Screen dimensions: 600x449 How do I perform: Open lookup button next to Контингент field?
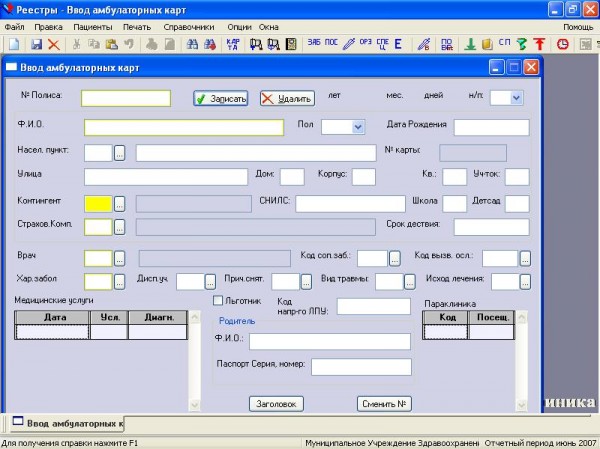[x=120, y=203]
